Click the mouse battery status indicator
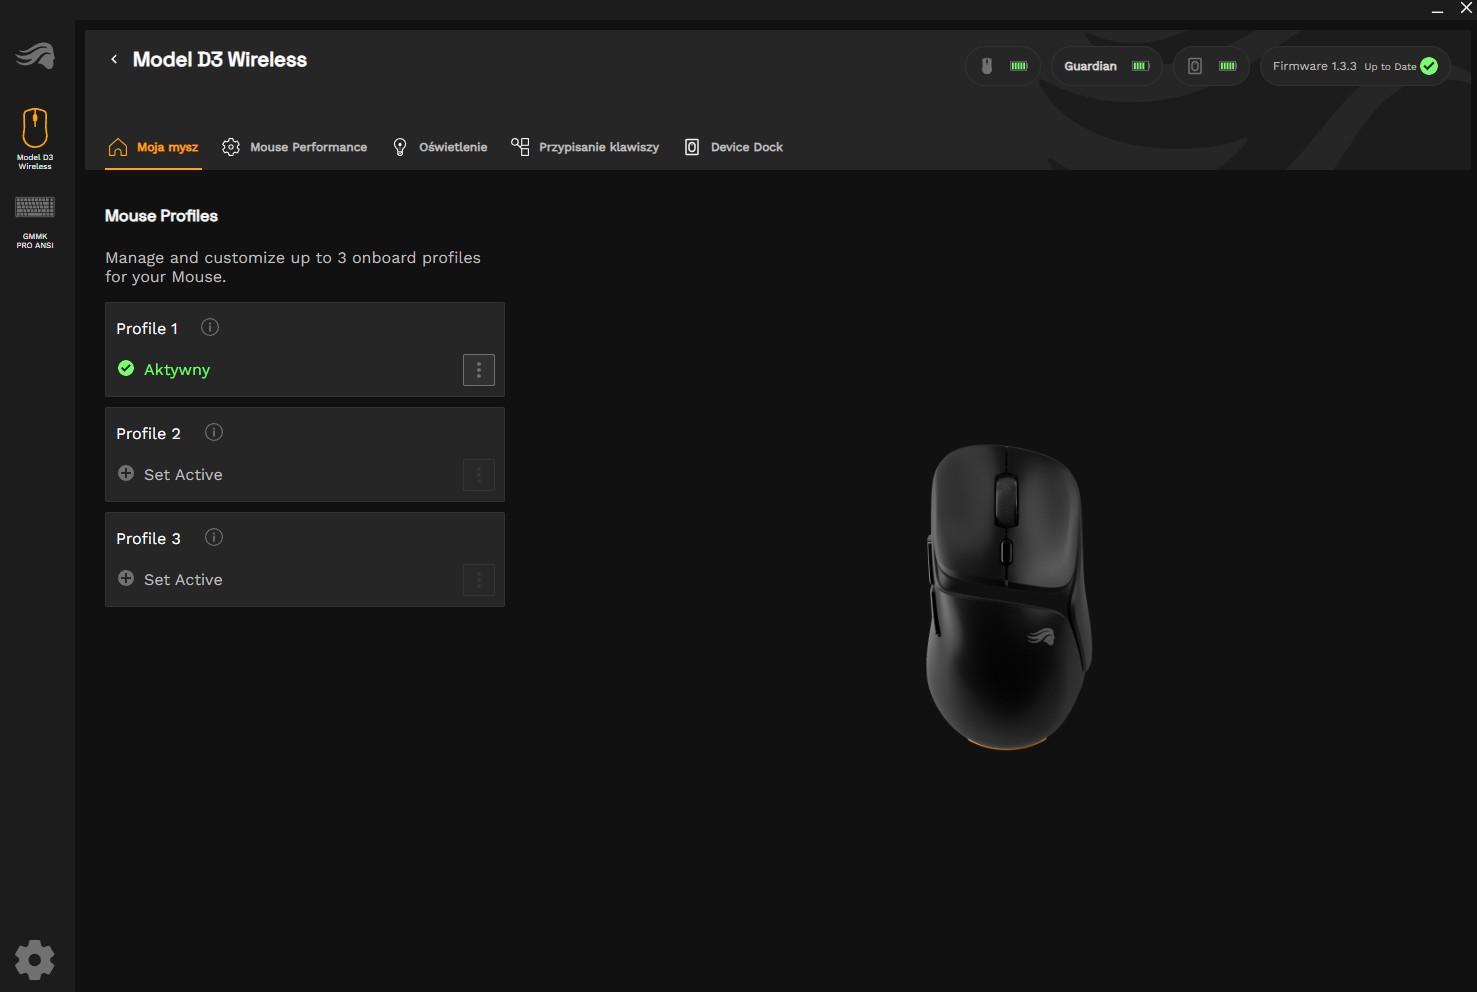The height and width of the screenshot is (992, 1477). click(1003, 66)
